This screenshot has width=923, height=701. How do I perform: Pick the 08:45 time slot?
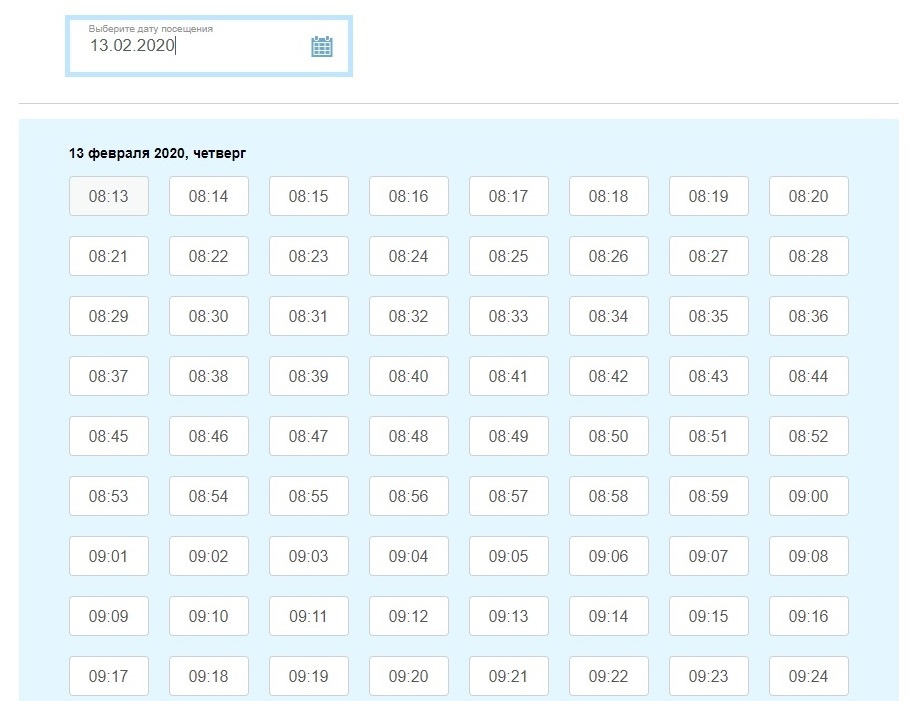pos(109,436)
